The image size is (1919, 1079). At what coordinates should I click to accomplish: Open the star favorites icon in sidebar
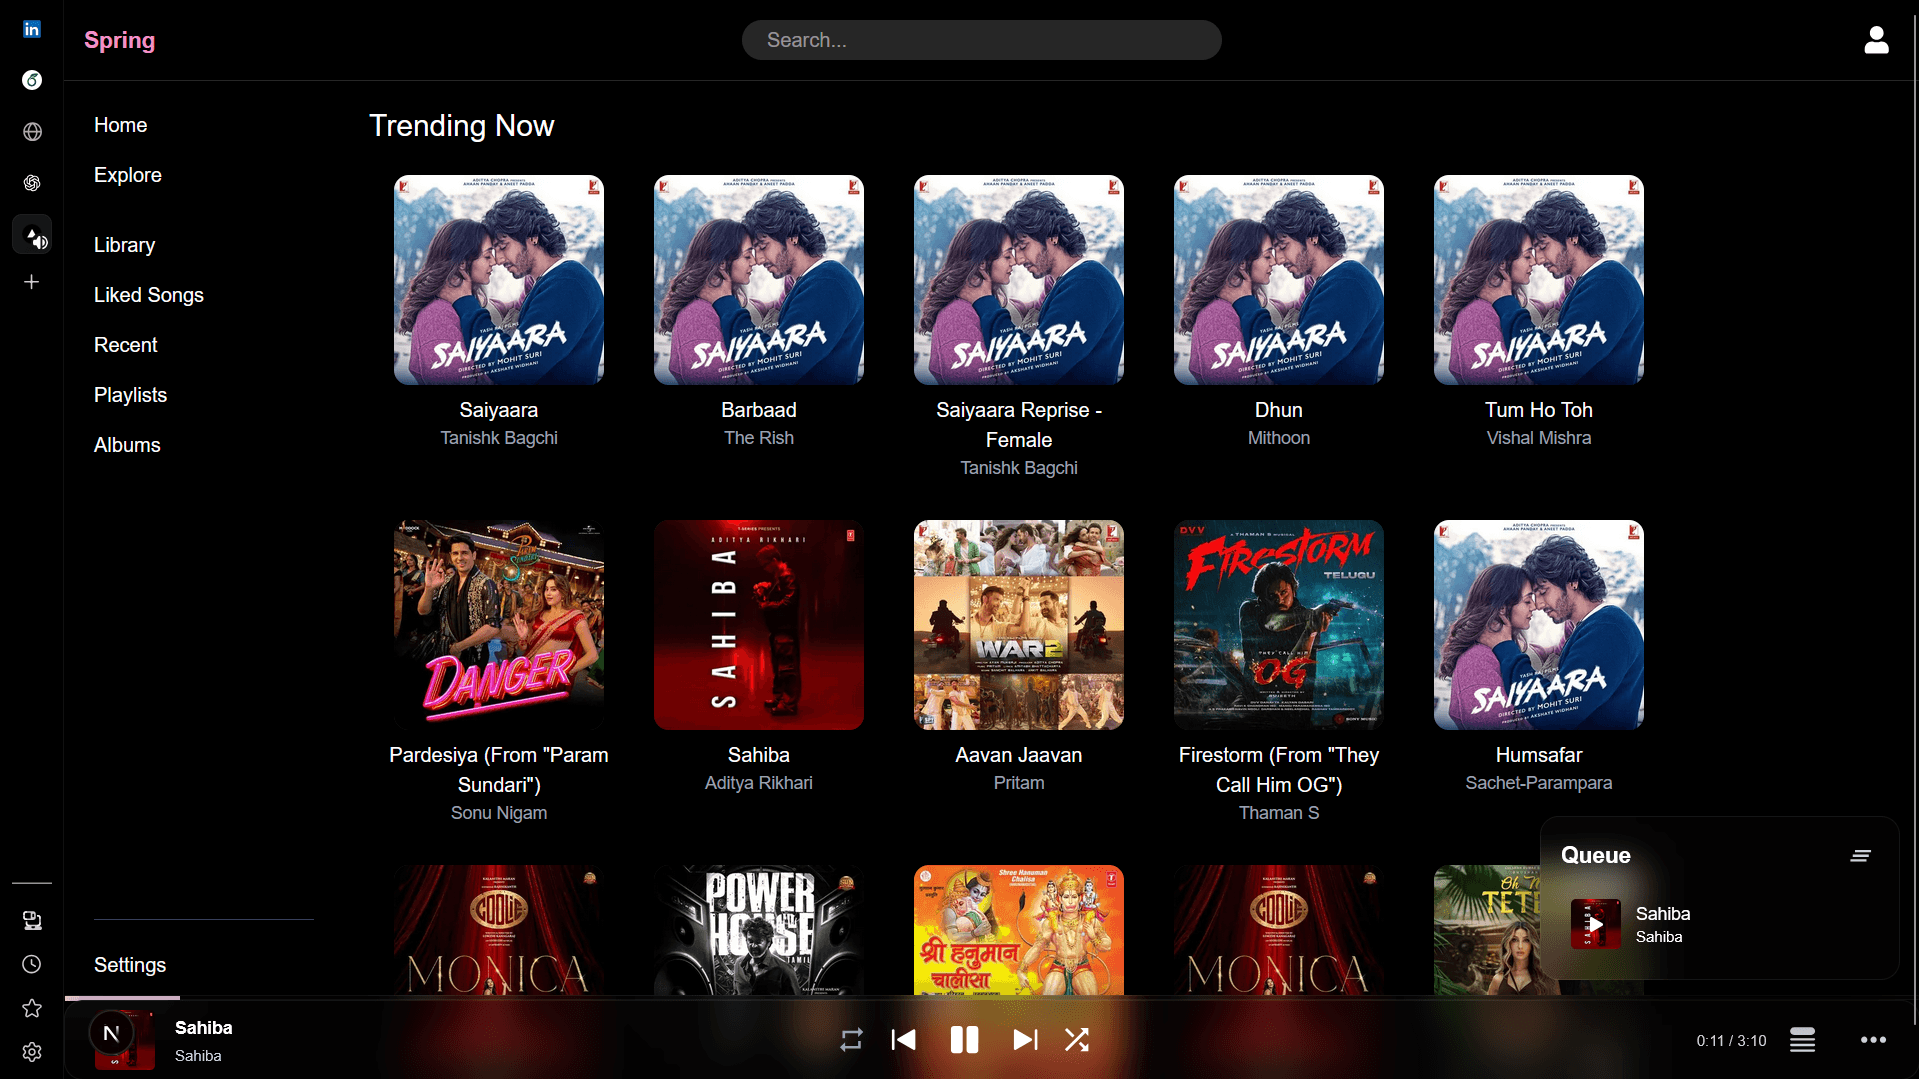pyautogui.click(x=32, y=1008)
